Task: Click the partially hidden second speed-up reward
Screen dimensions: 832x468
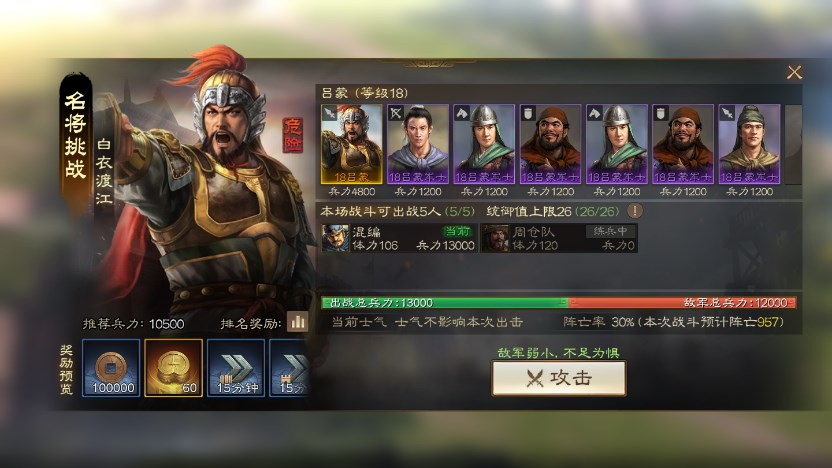Action: click(289, 368)
